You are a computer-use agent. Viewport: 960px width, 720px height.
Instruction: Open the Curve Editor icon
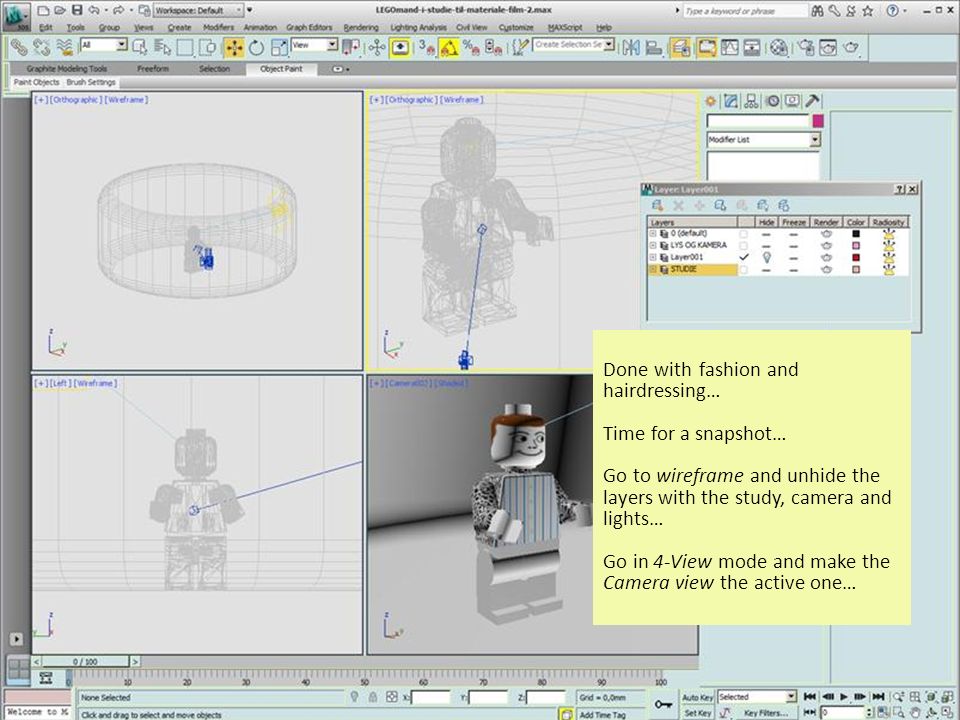729,48
